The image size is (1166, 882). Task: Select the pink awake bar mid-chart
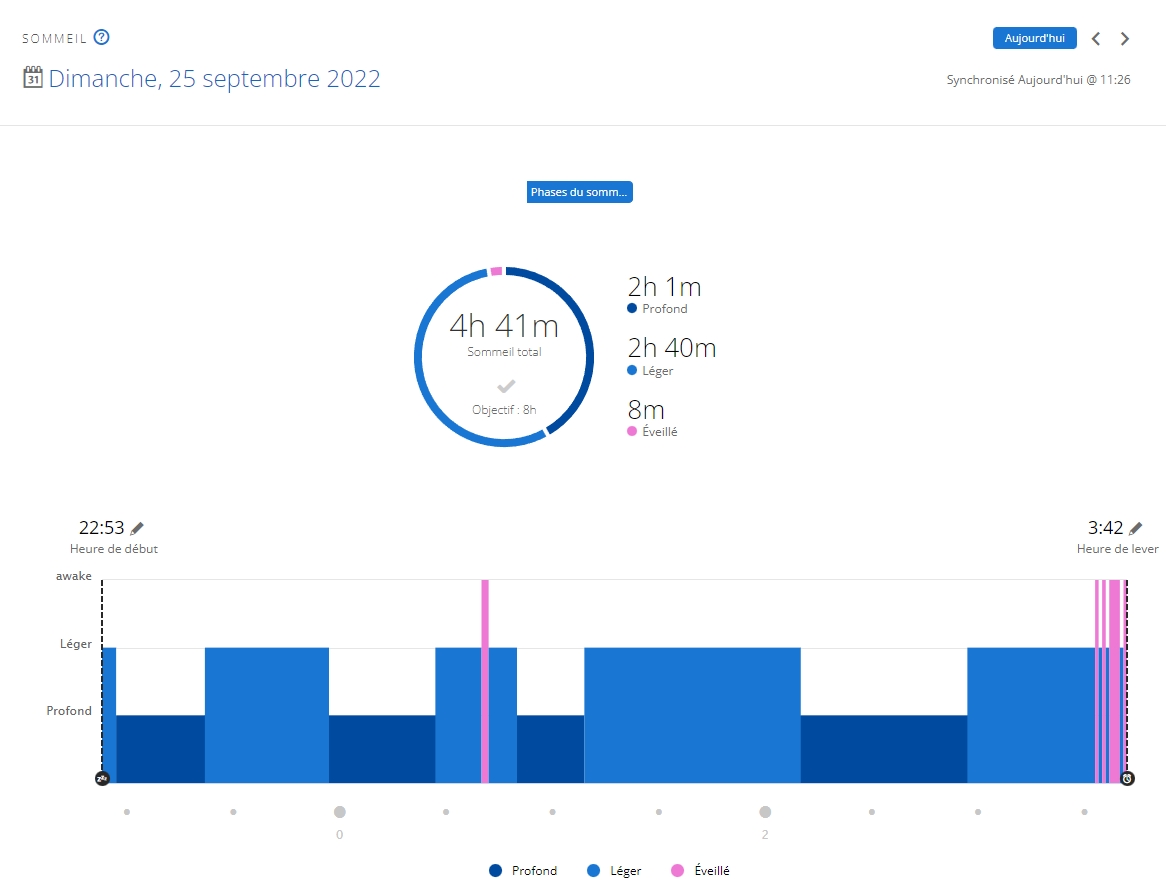pyautogui.click(x=485, y=680)
